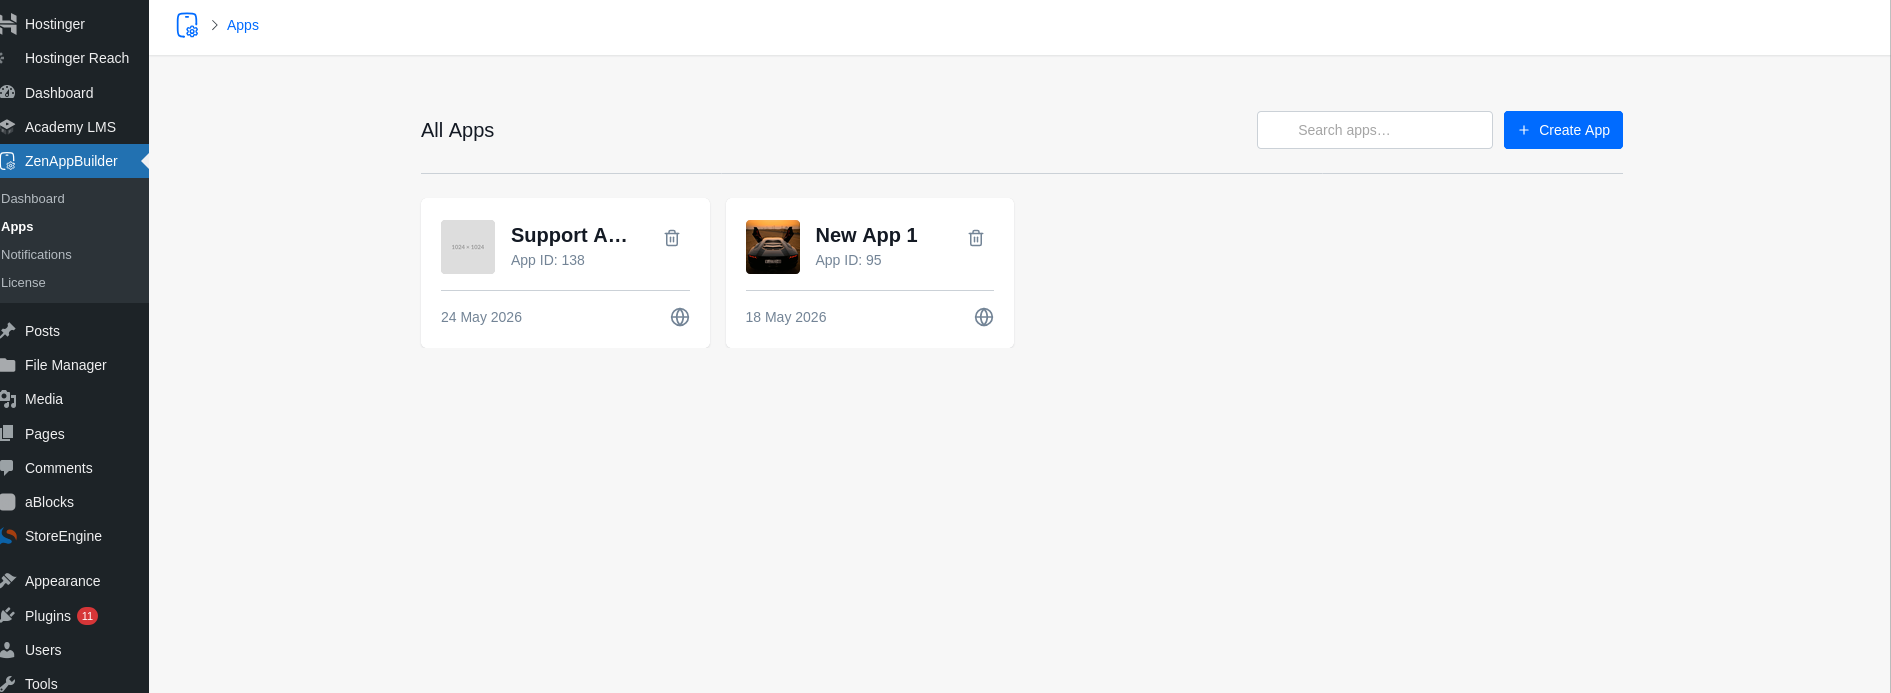Click the "App ID: 138" text
This screenshot has height=693, width=1891.
coord(548,260)
